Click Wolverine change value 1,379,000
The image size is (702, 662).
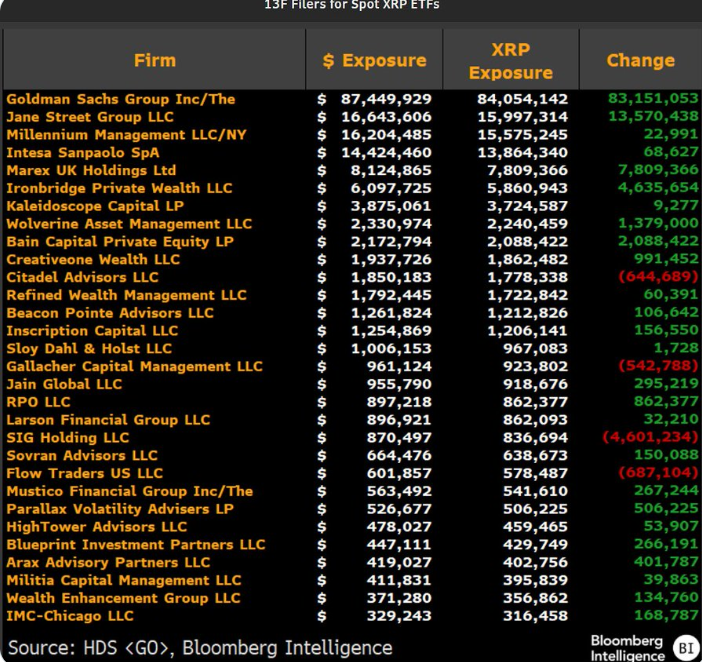coord(658,223)
